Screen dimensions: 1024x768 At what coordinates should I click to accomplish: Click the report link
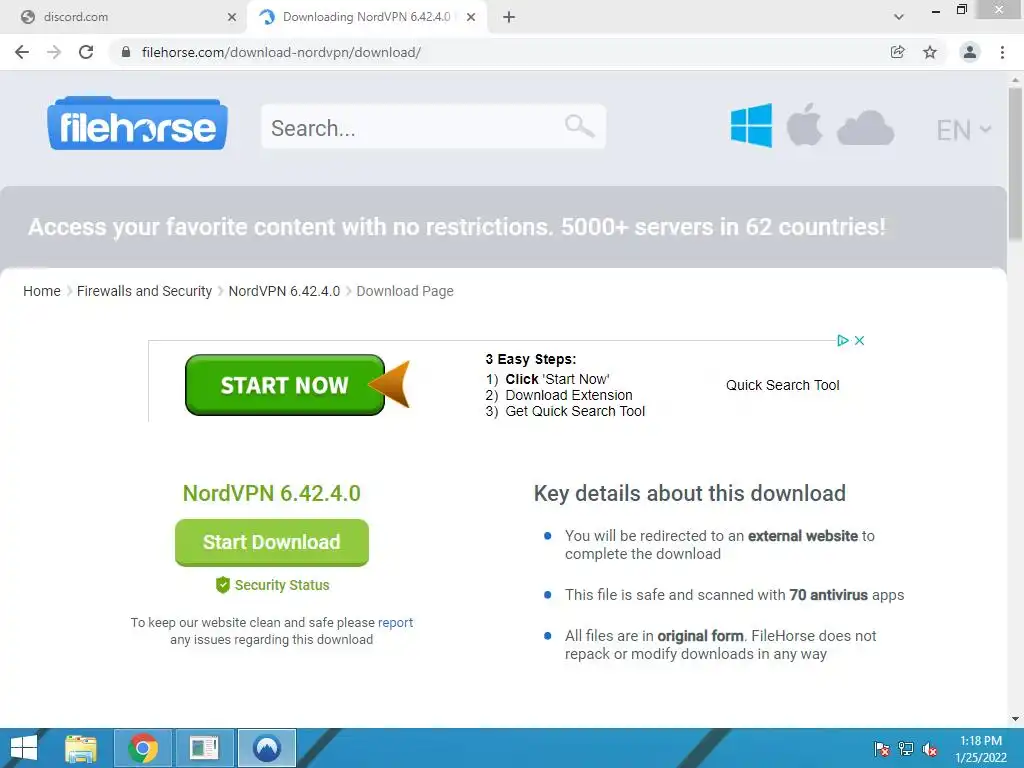coord(395,622)
